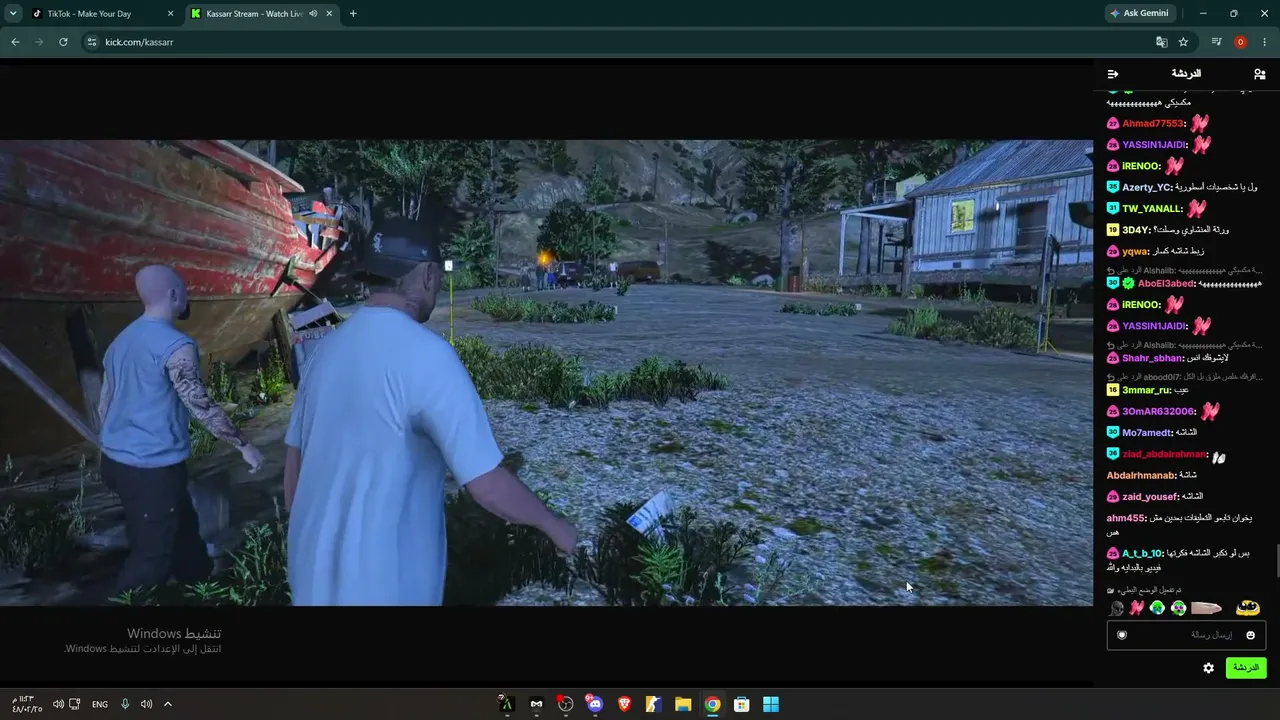
Task: Toggle the microphone icon in system tray
Action: point(125,704)
